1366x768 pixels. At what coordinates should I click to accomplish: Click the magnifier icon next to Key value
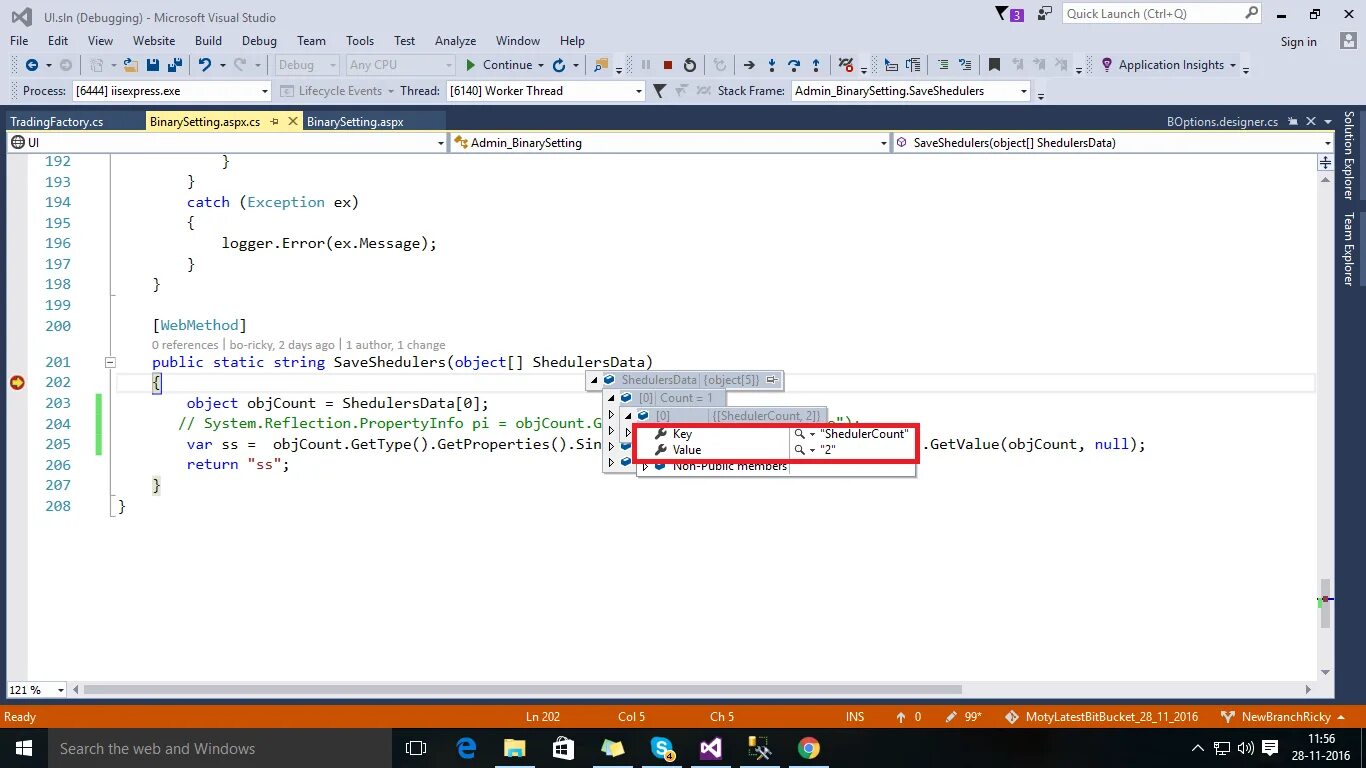(798, 433)
